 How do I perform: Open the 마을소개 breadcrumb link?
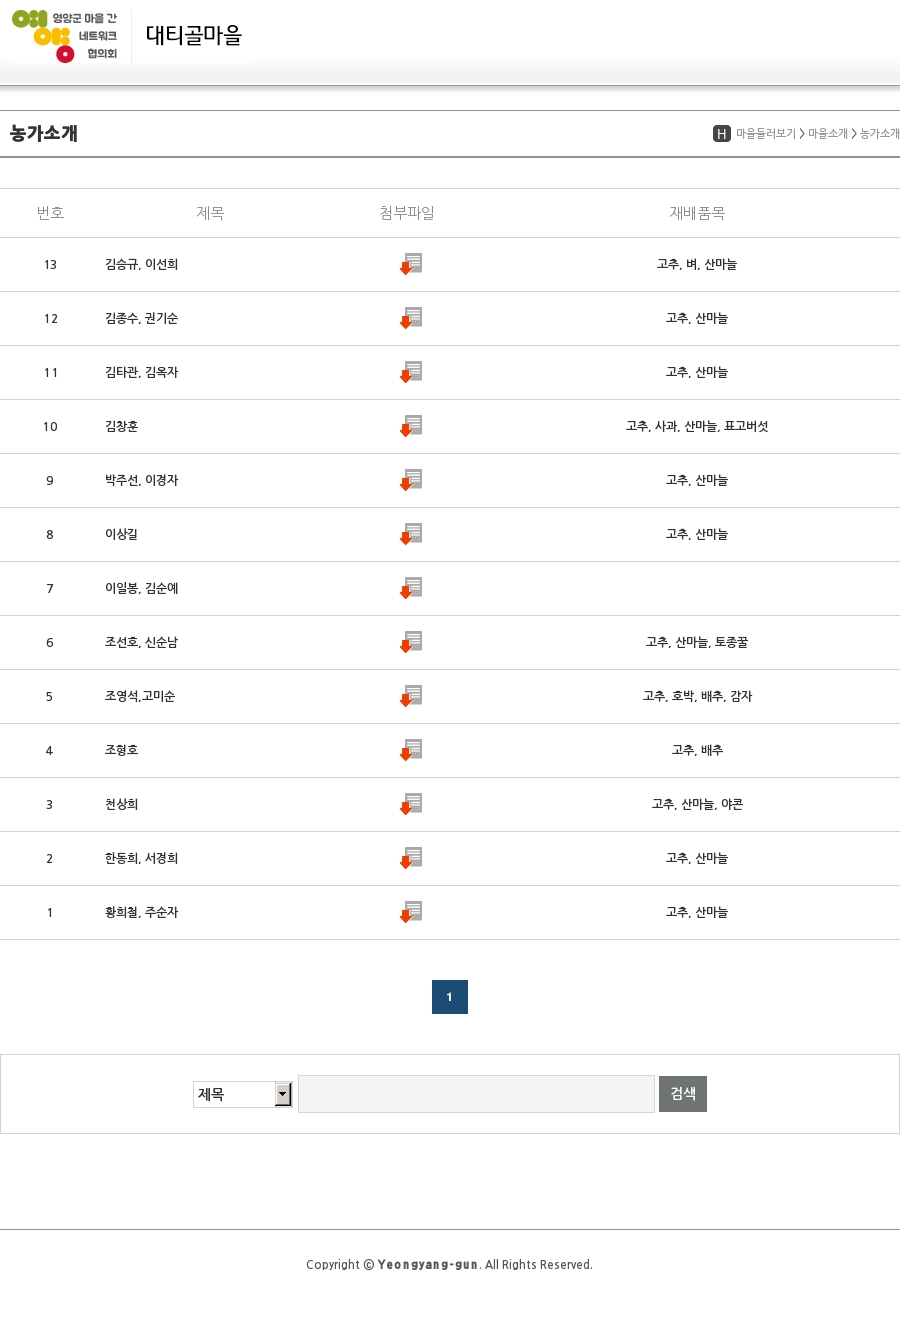point(828,134)
